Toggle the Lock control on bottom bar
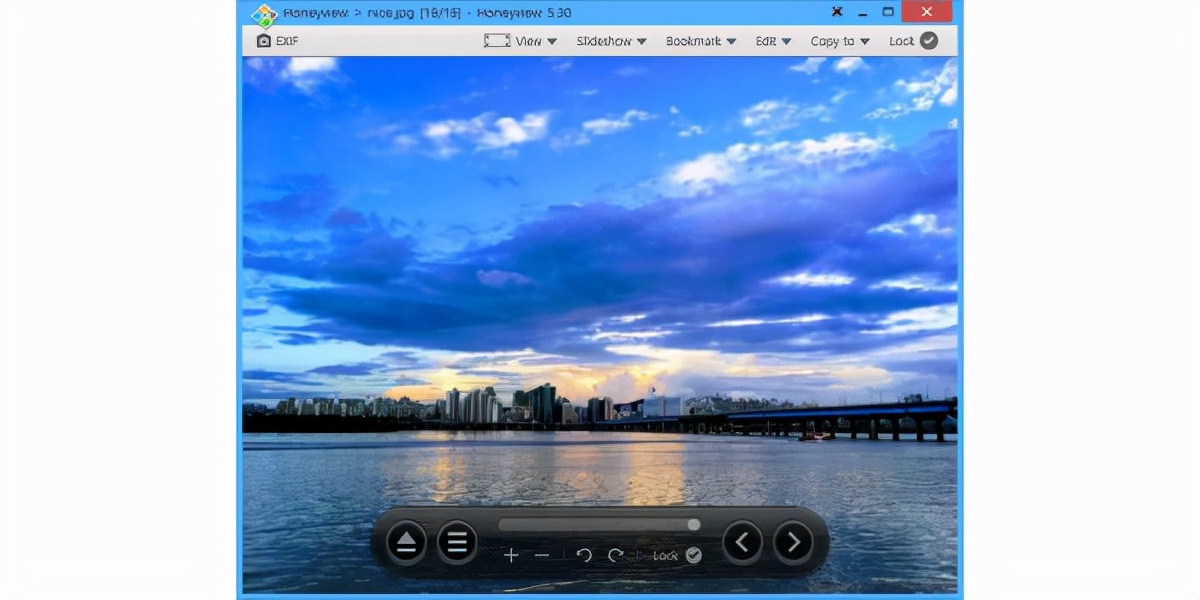The image size is (1200, 600). (x=678, y=554)
